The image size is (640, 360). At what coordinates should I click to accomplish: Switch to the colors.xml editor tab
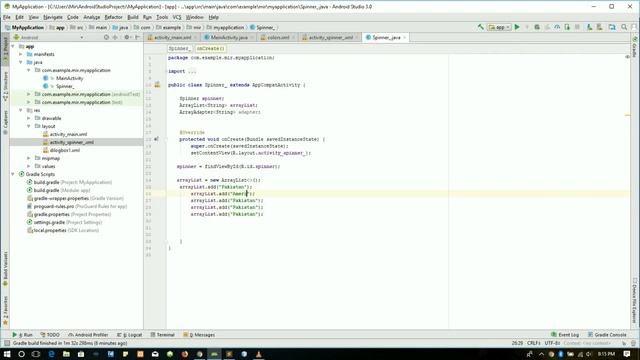pyautogui.click(x=278, y=38)
